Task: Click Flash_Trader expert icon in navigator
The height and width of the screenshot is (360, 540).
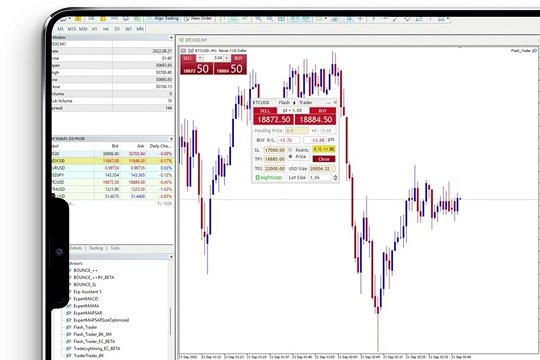Action: click(x=69, y=327)
